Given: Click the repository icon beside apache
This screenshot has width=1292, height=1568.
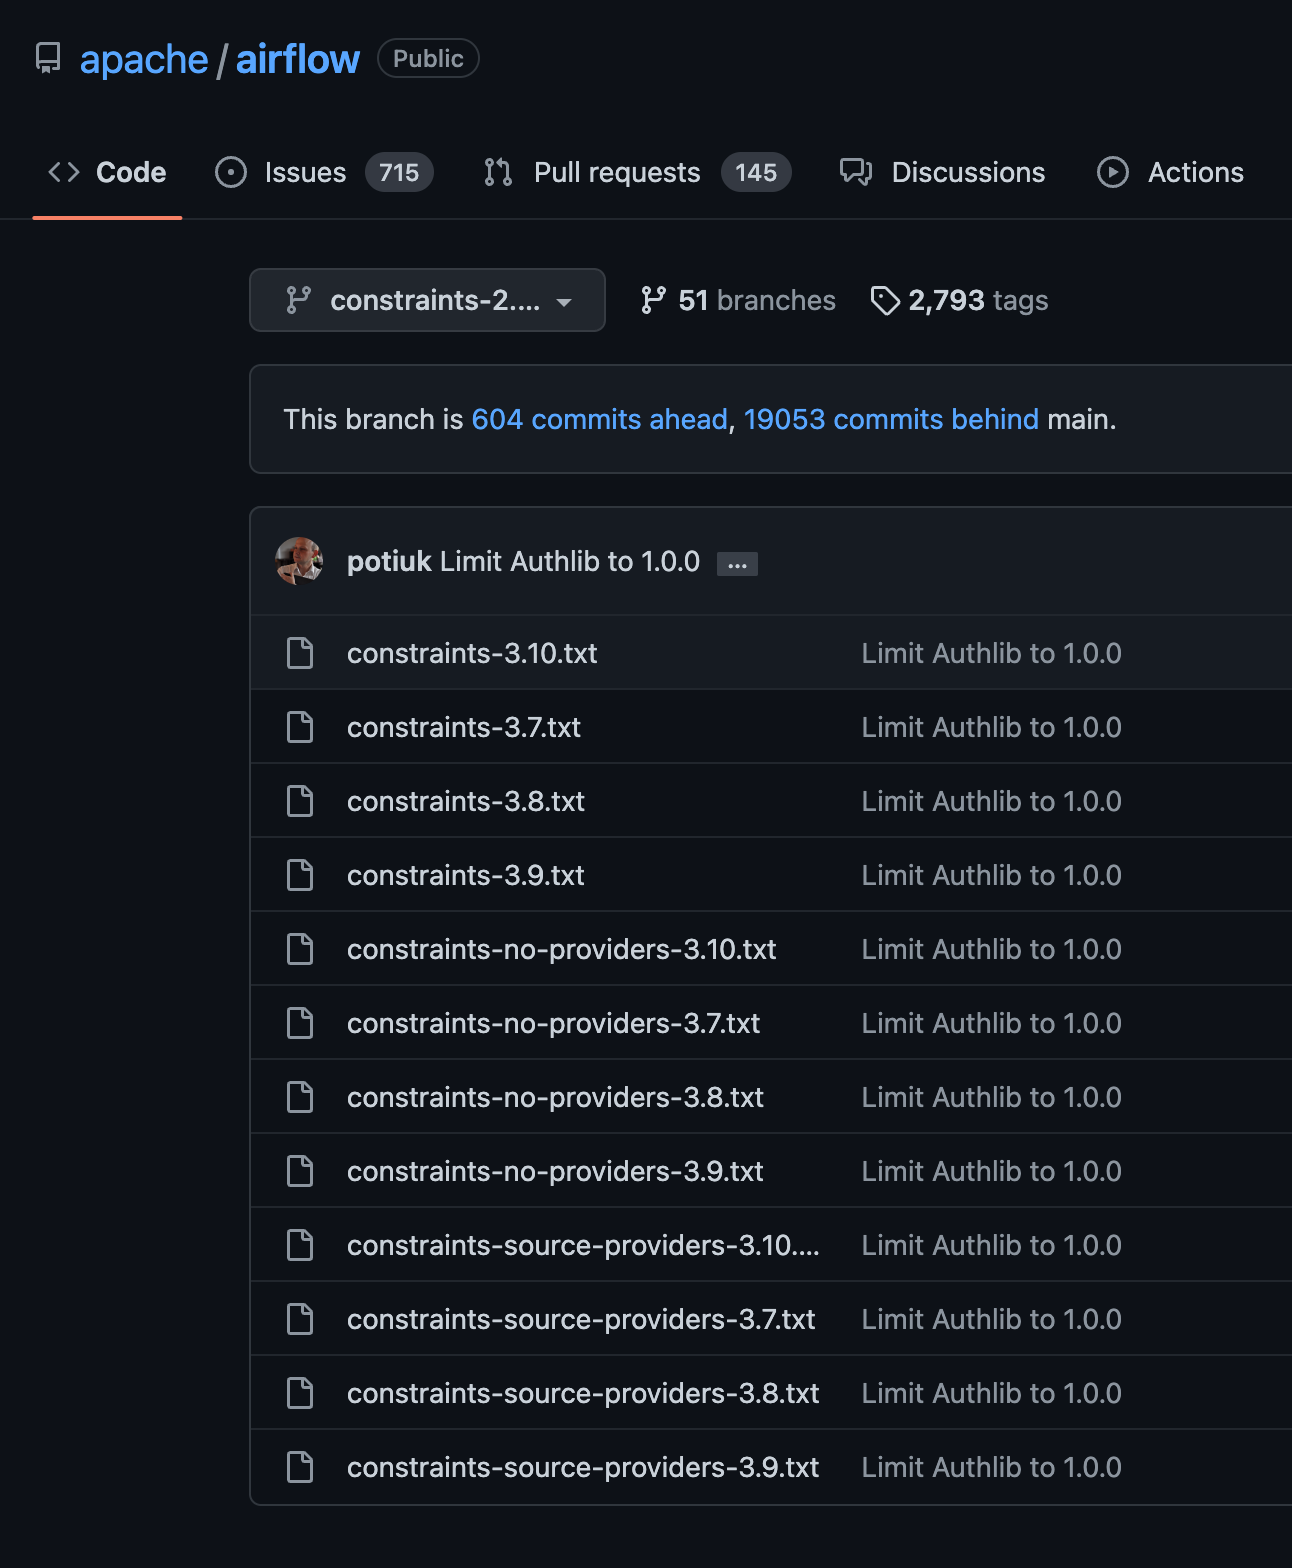Looking at the screenshot, I should 48,58.
